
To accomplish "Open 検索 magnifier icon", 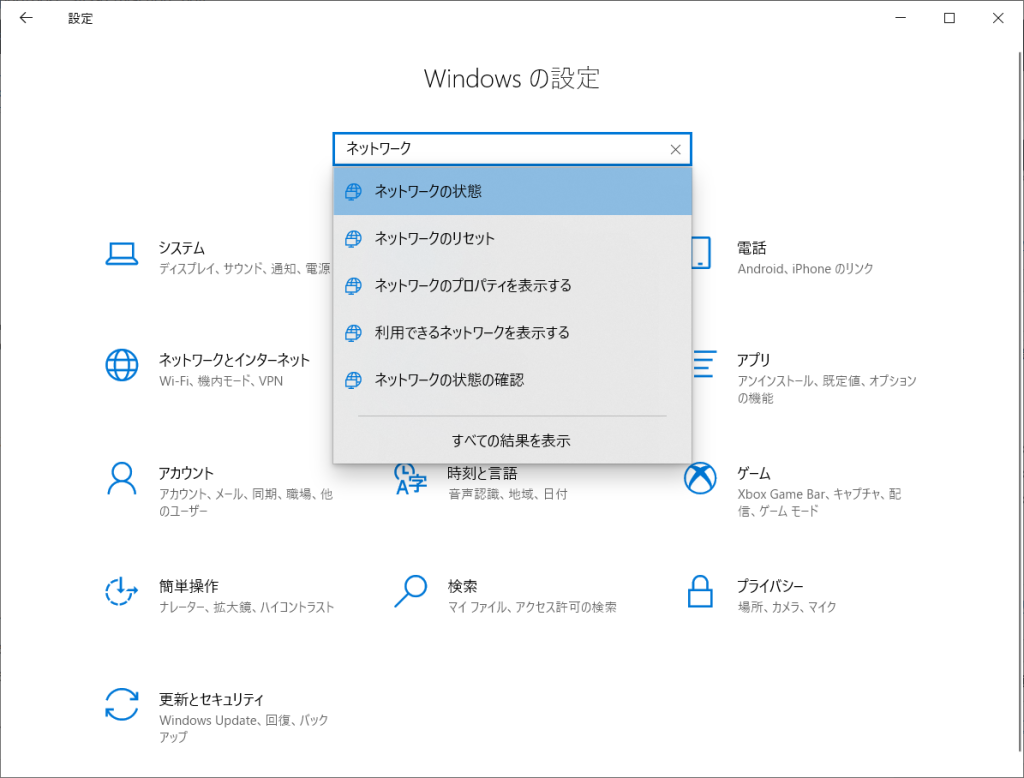I will coord(410,591).
